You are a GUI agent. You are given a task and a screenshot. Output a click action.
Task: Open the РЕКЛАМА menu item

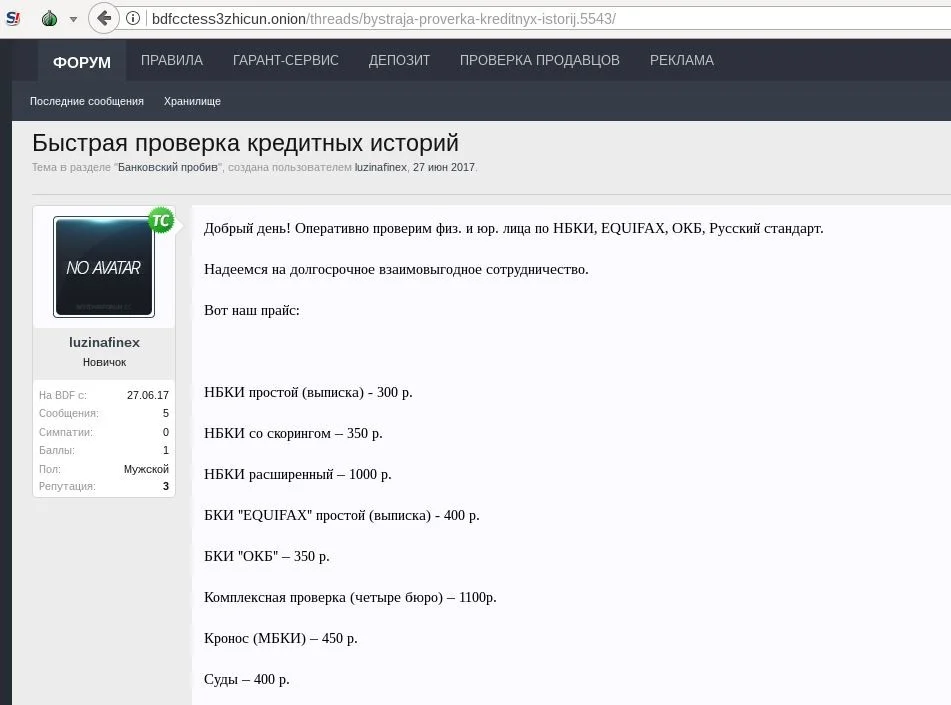point(682,60)
